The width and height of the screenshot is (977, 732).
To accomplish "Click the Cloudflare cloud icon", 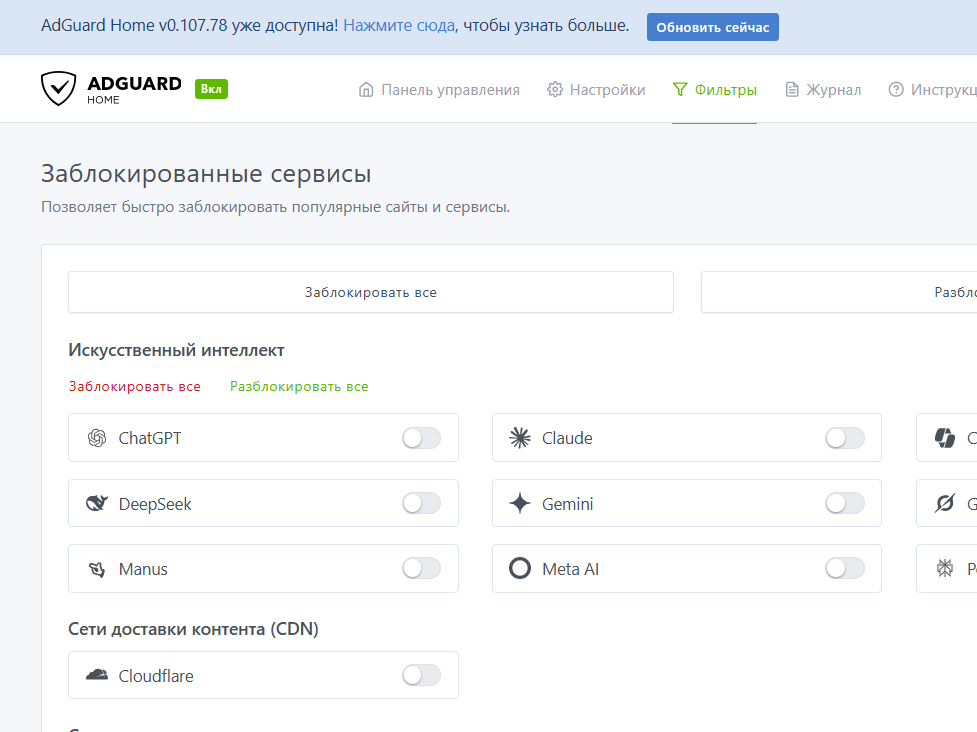I will [97, 675].
